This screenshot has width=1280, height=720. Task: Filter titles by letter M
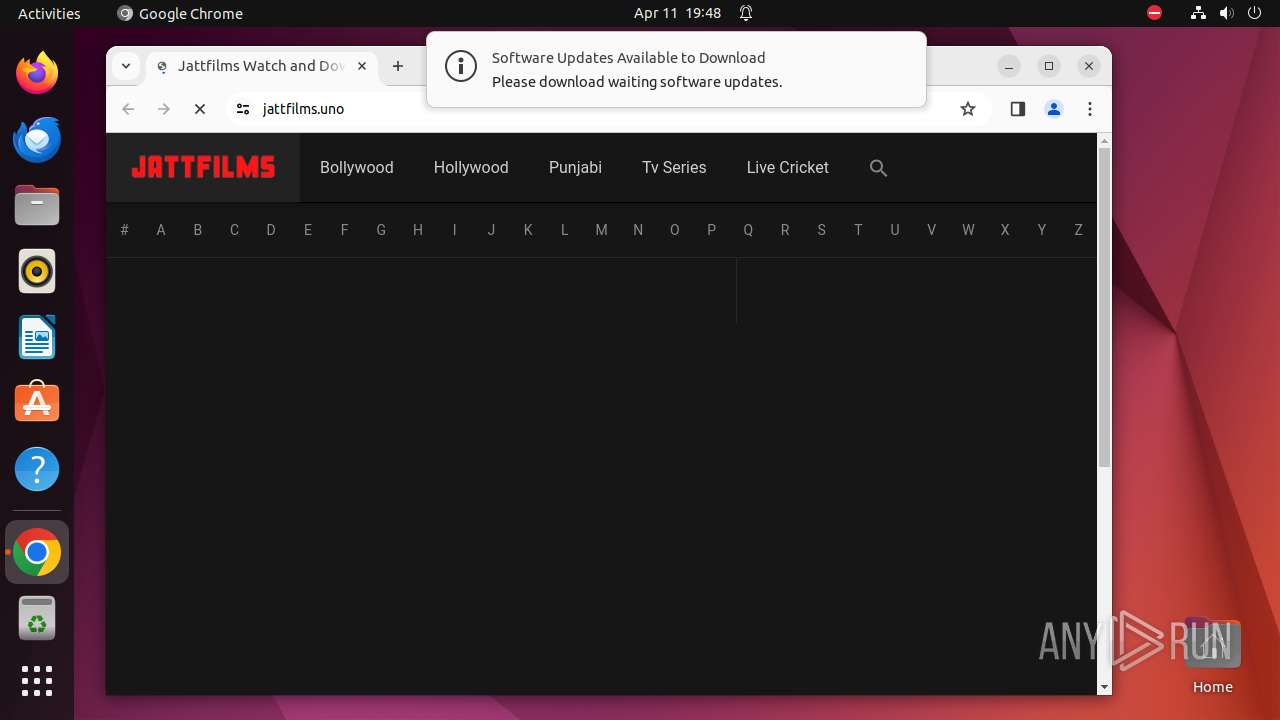pyautogui.click(x=601, y=230)
